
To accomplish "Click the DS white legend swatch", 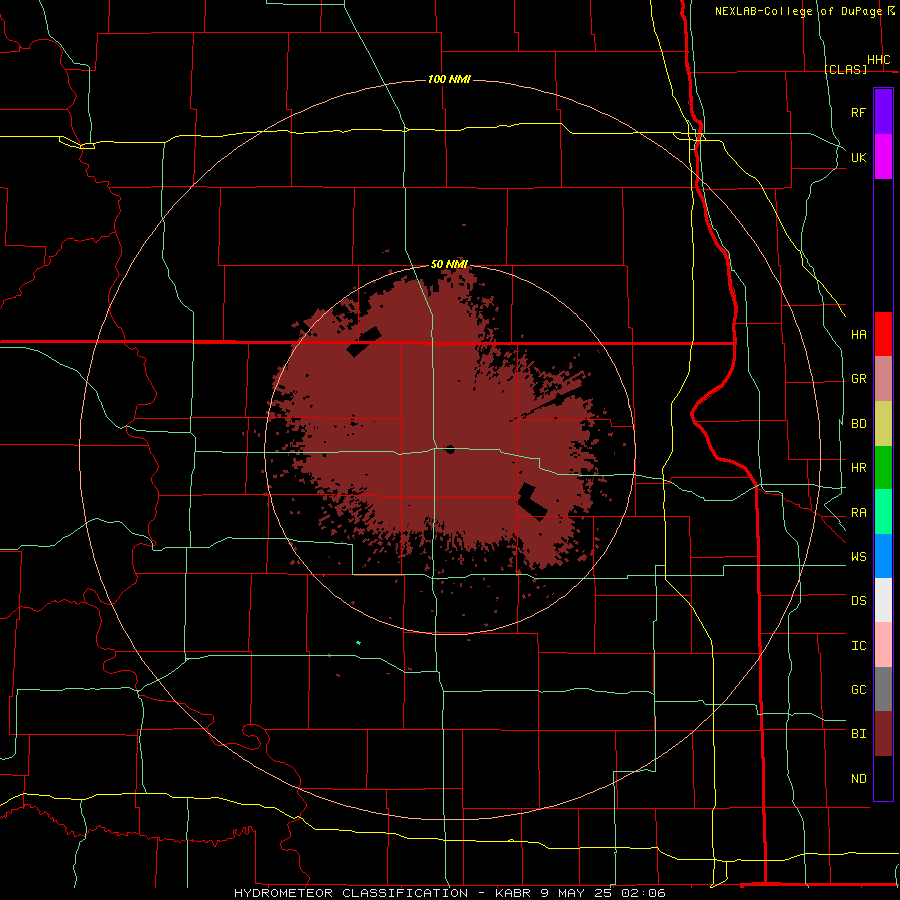I will pos(883,600).
